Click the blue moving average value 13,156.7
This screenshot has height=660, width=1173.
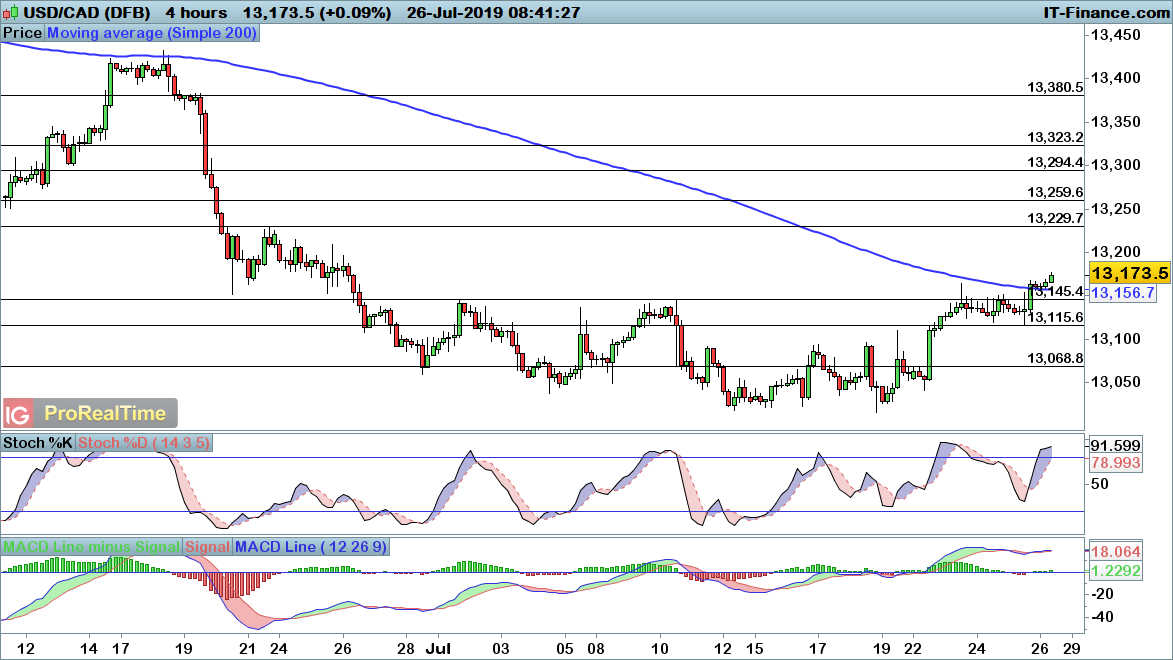(1122, 293)
